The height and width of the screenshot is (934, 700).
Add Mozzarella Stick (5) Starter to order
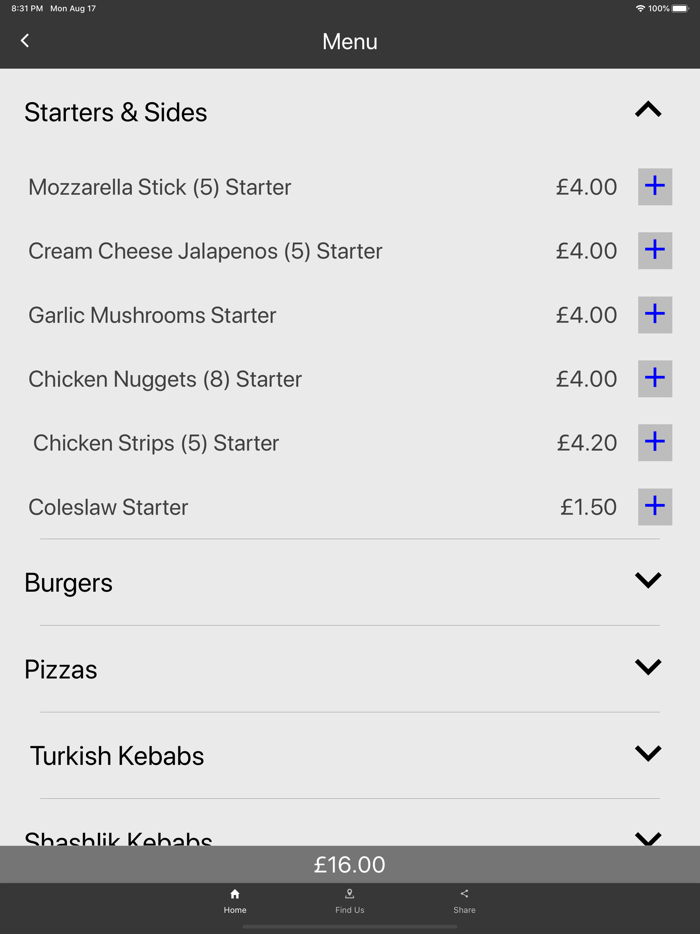point(655,186)
